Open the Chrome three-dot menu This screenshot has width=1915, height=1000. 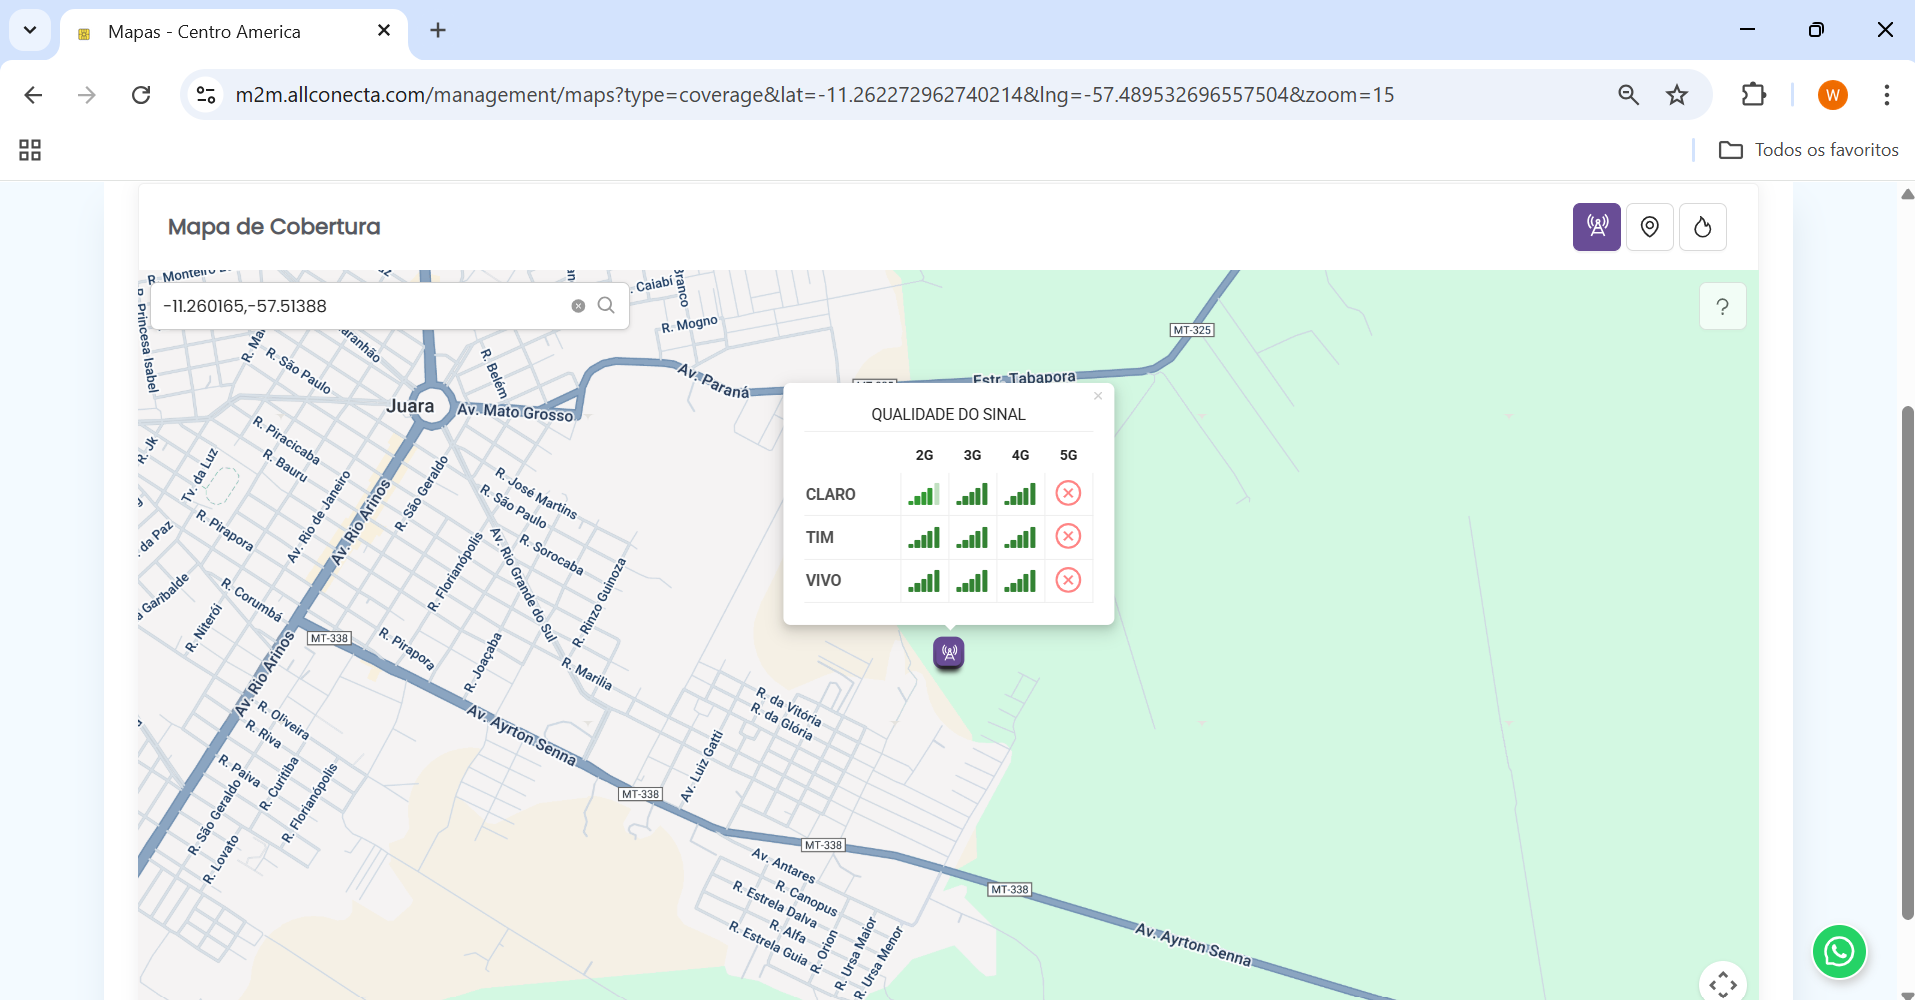coord(1886,95)
